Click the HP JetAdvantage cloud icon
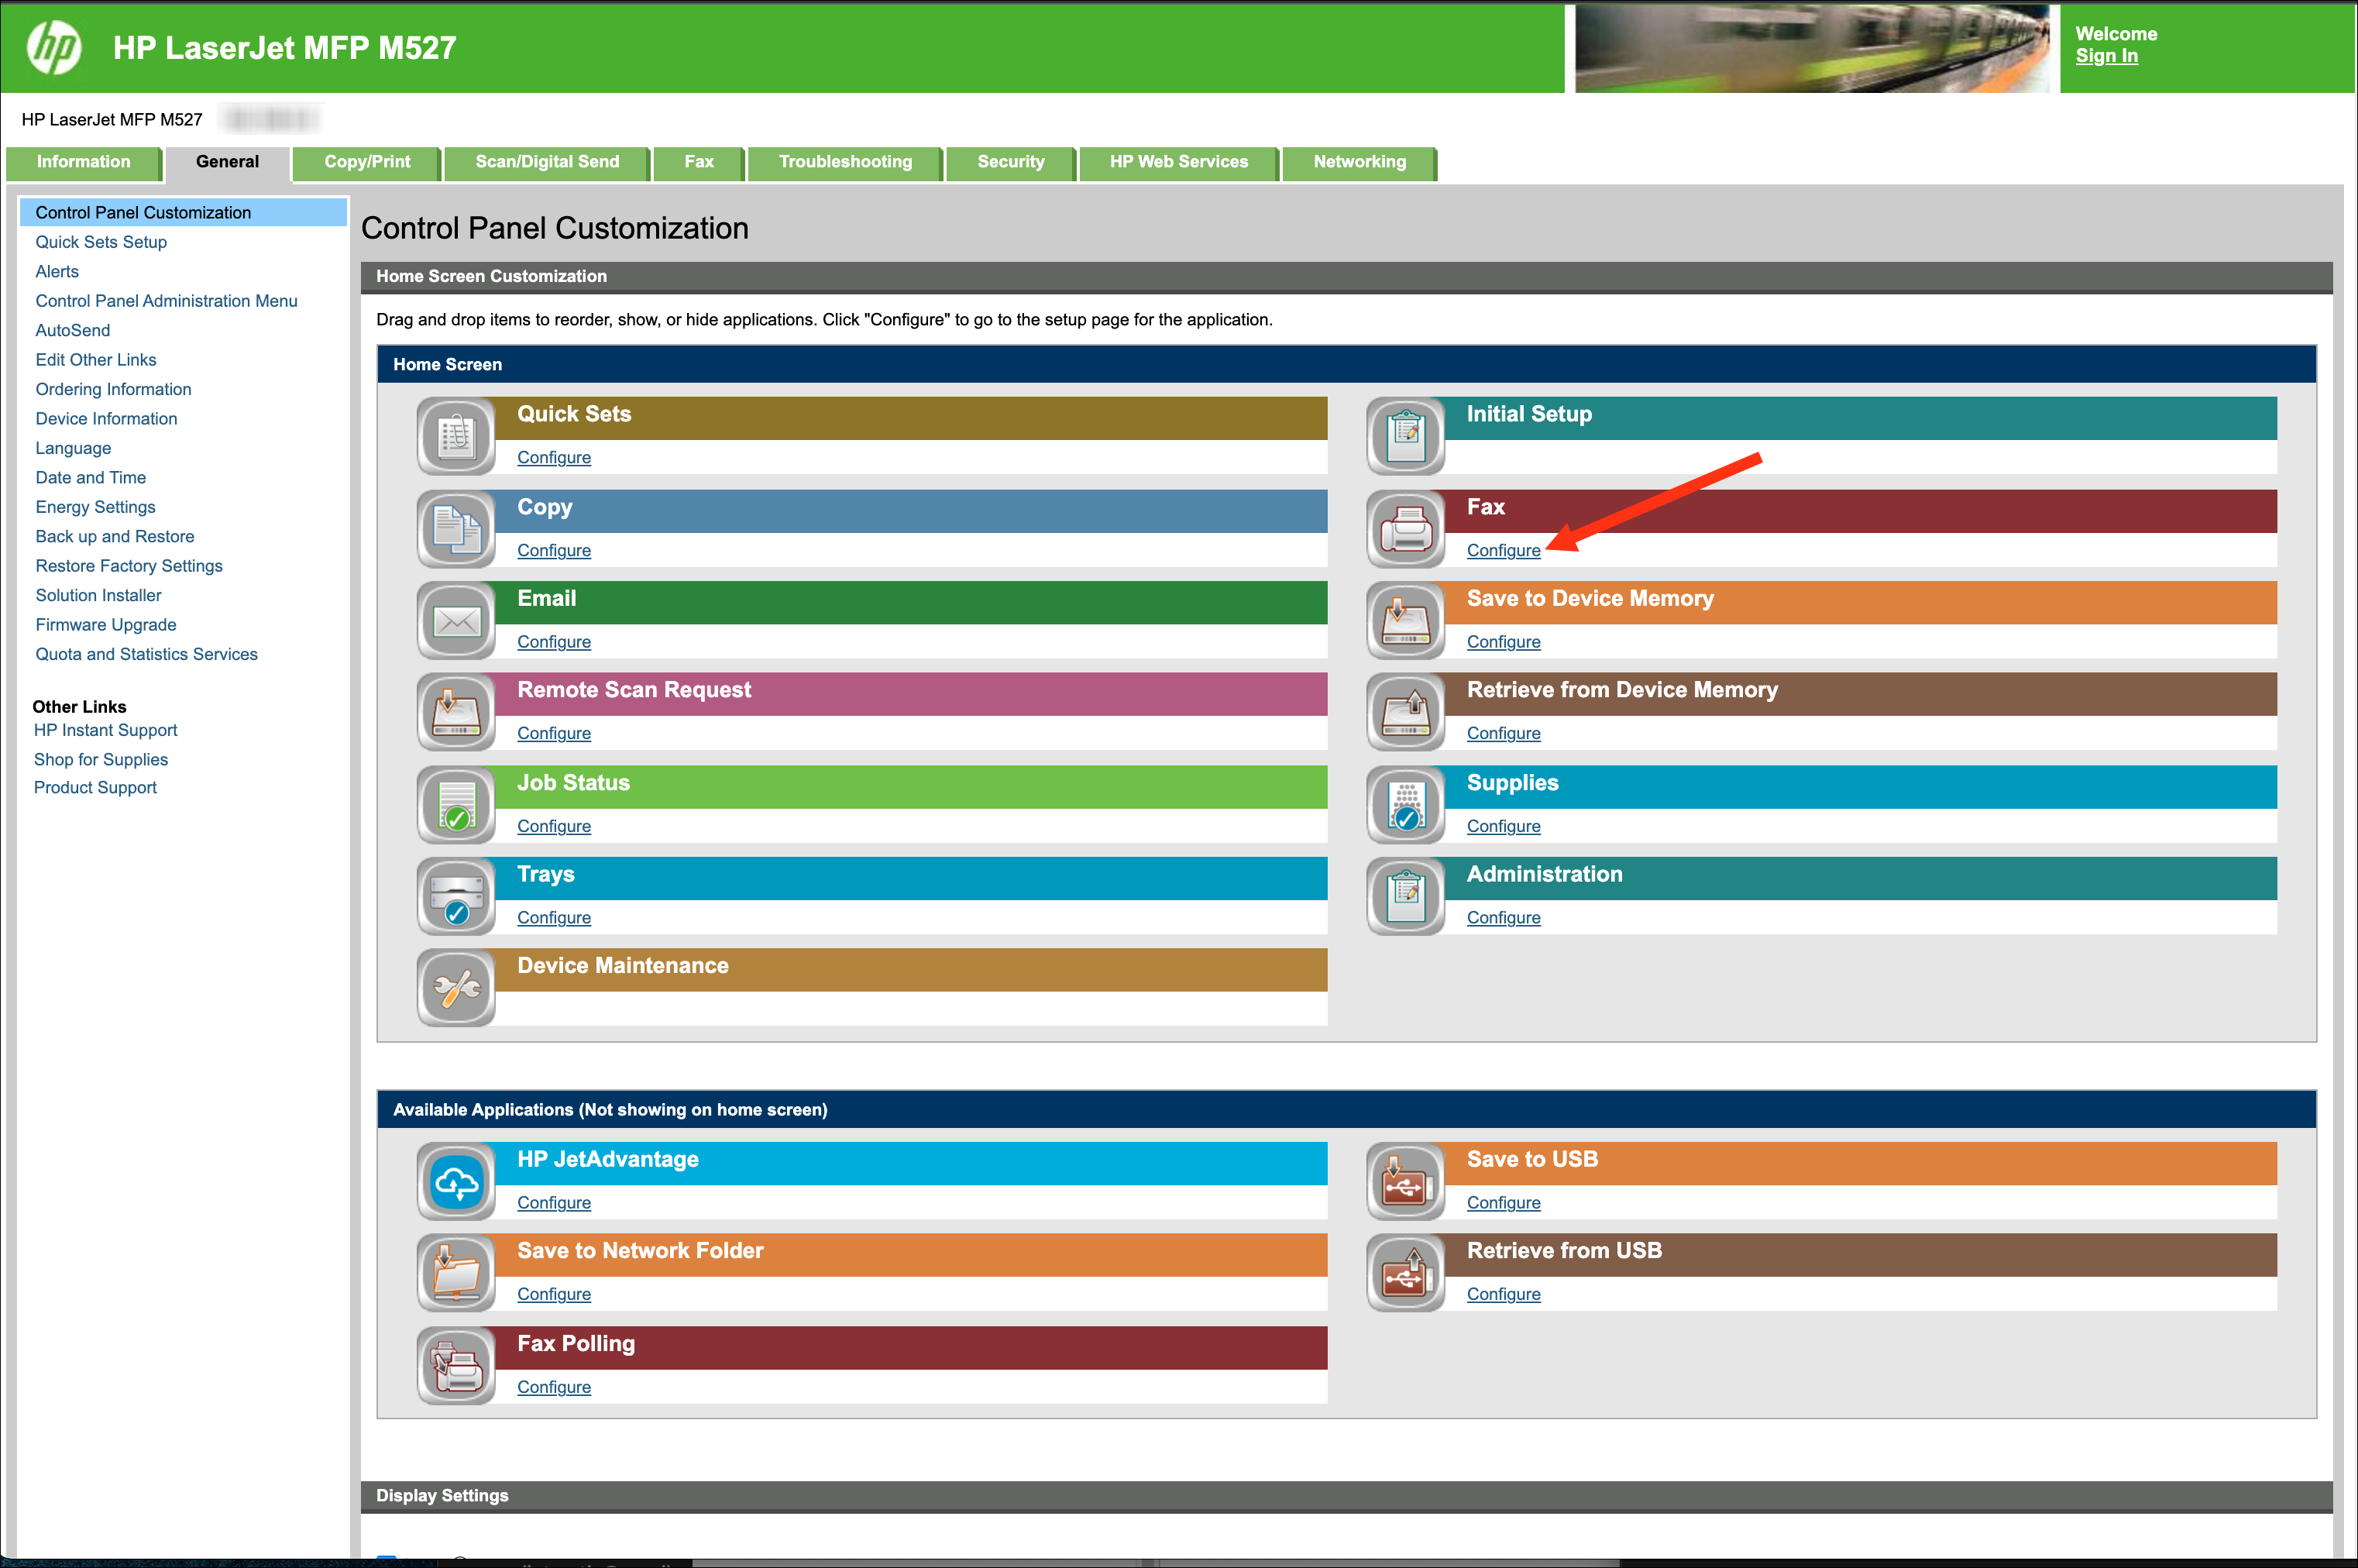Viewport: 2358px width, 1568px height. tap(456, 1182)
